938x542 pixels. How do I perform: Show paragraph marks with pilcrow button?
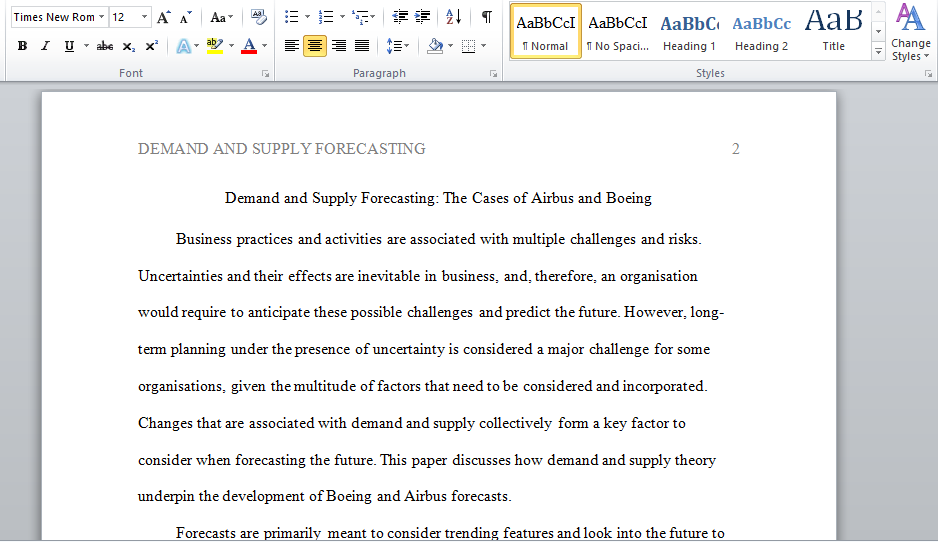487,17
